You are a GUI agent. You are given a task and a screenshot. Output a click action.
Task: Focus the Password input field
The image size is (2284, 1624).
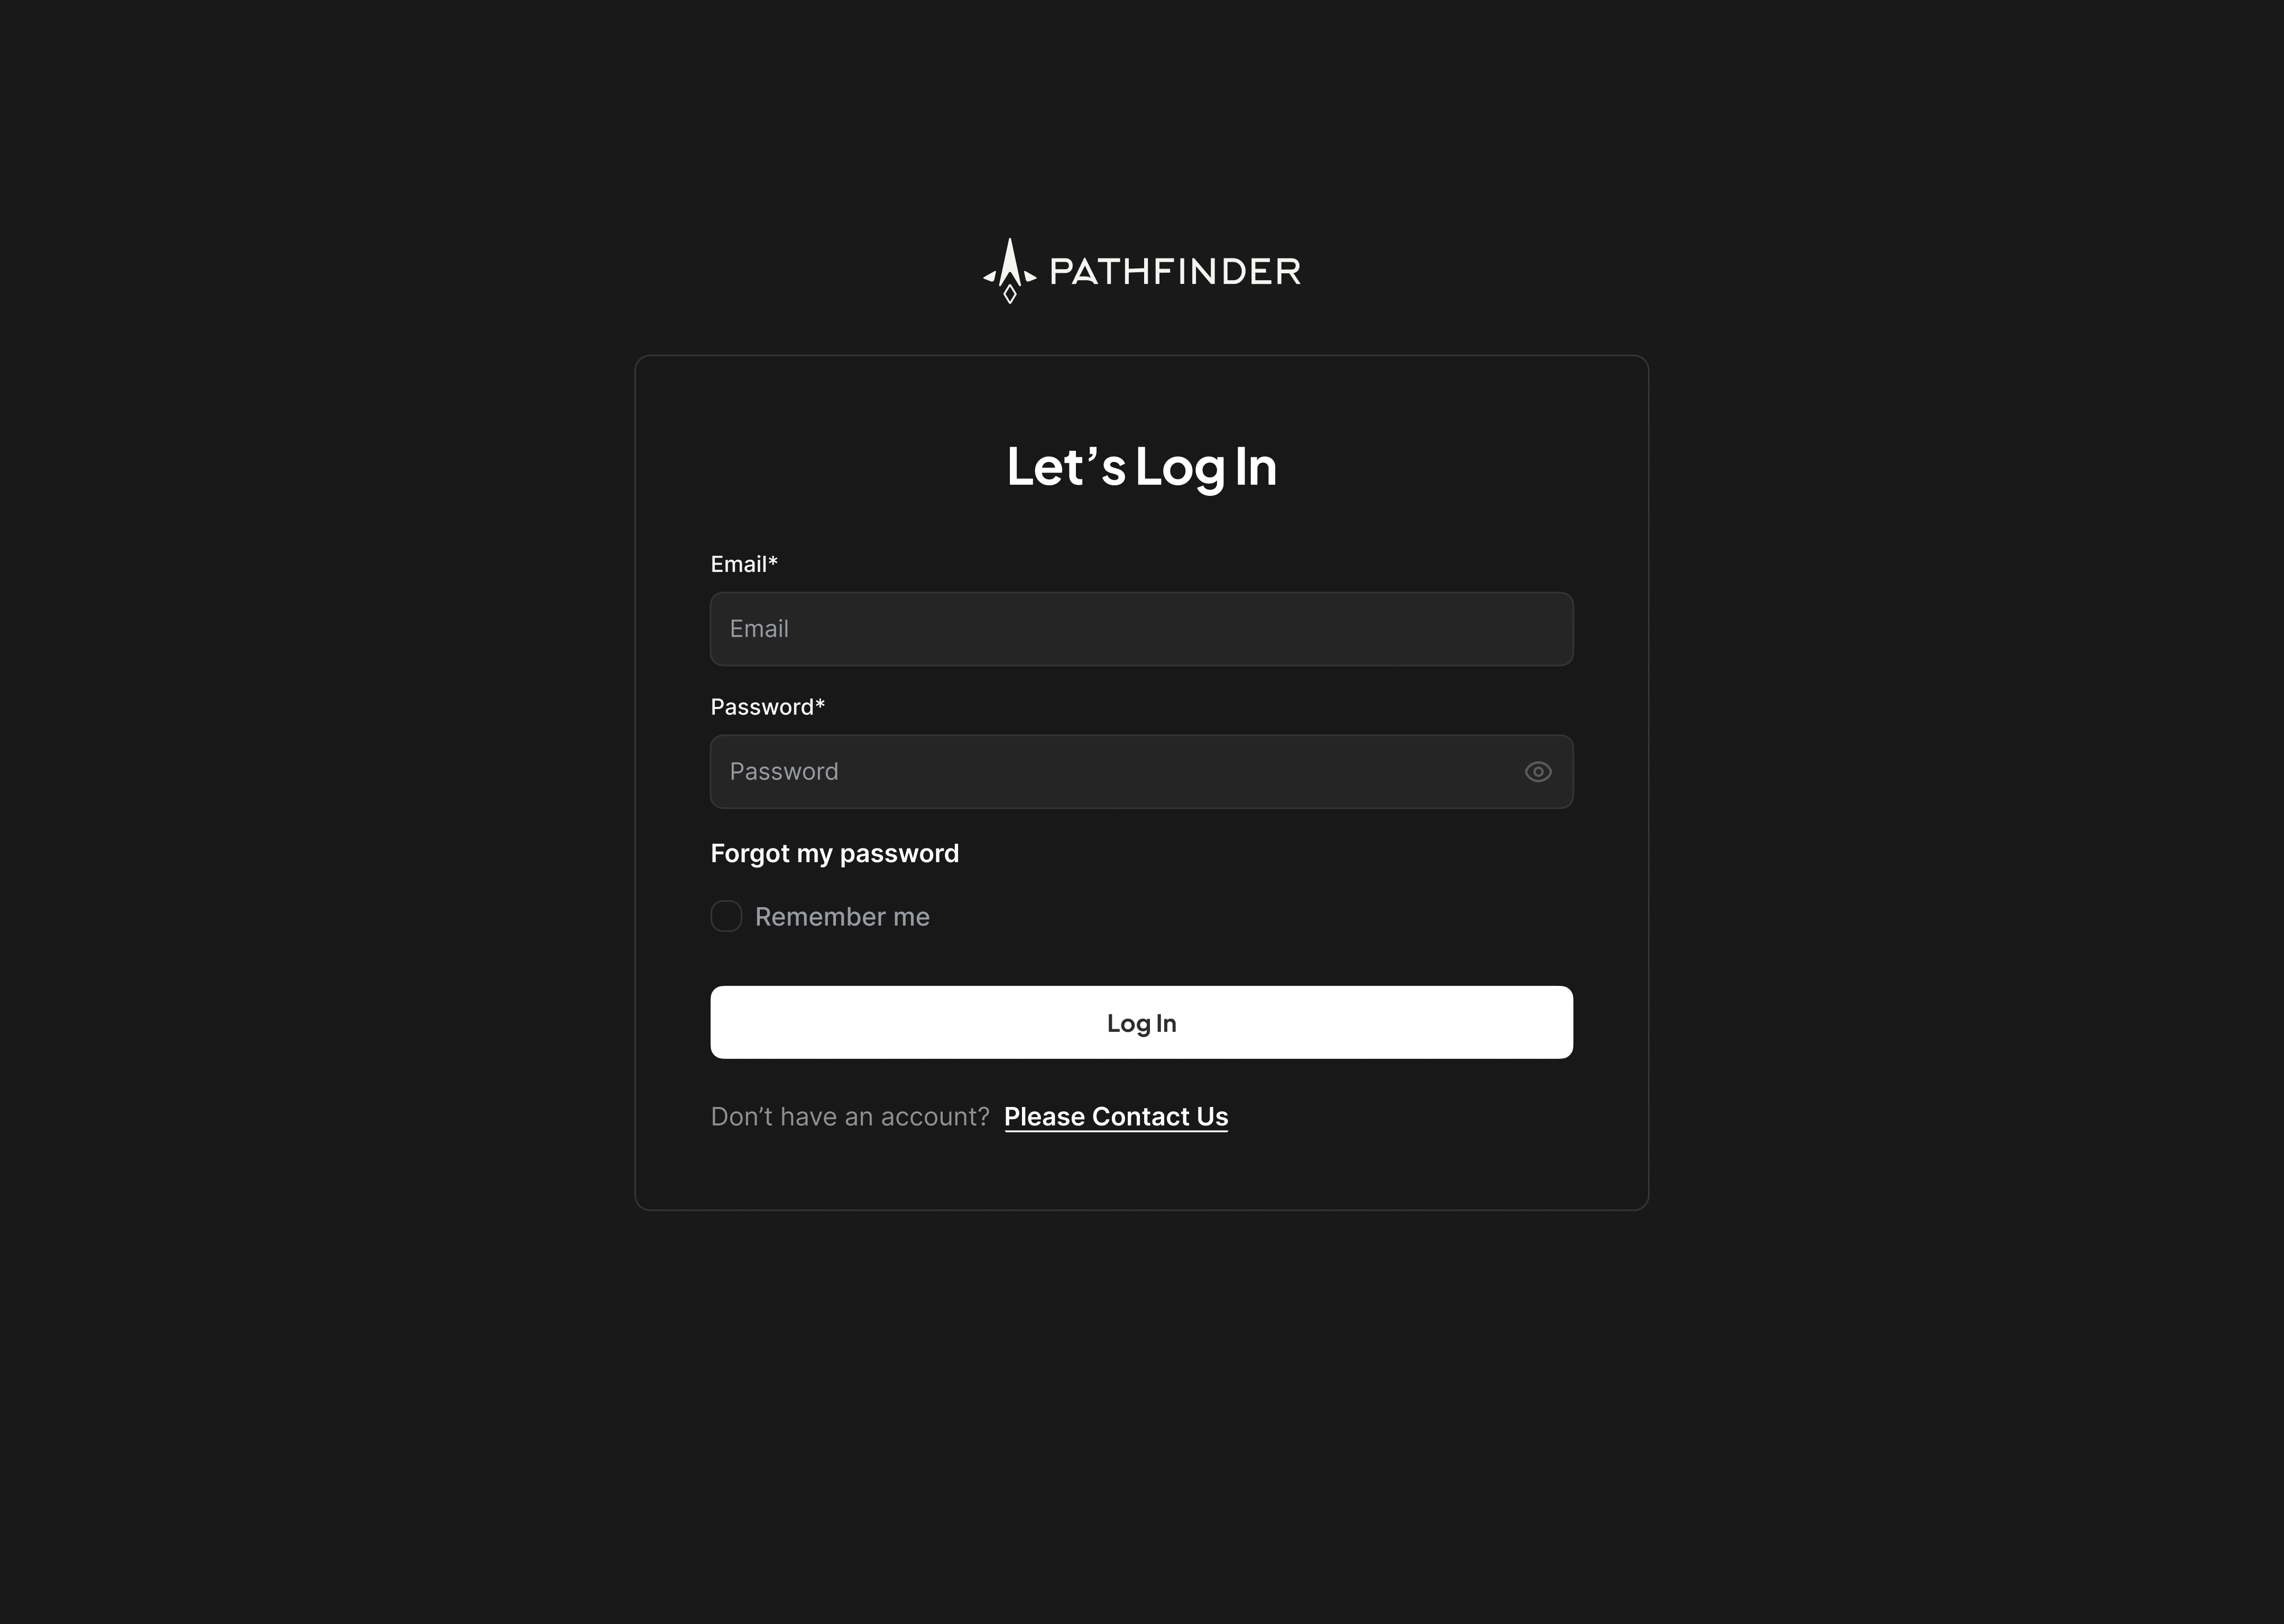pyautogui.click(x=1141, y=772)
